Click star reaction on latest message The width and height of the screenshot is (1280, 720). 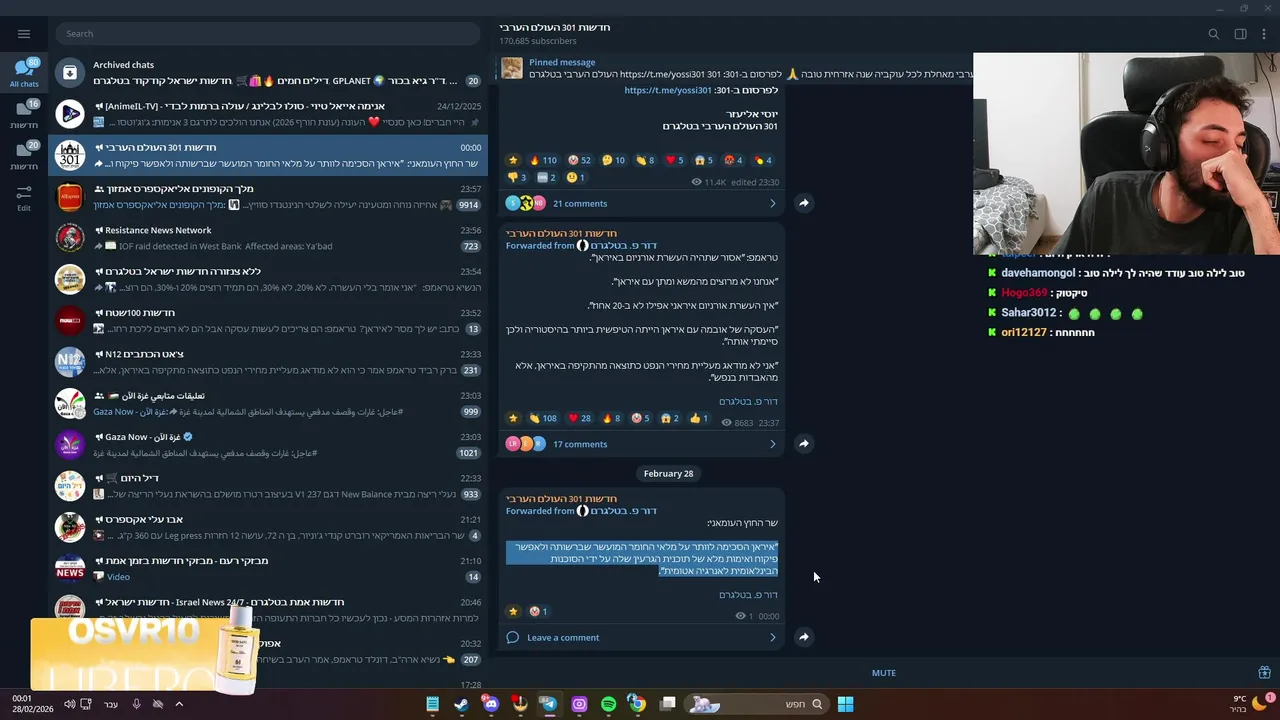(x=514, y=611)
